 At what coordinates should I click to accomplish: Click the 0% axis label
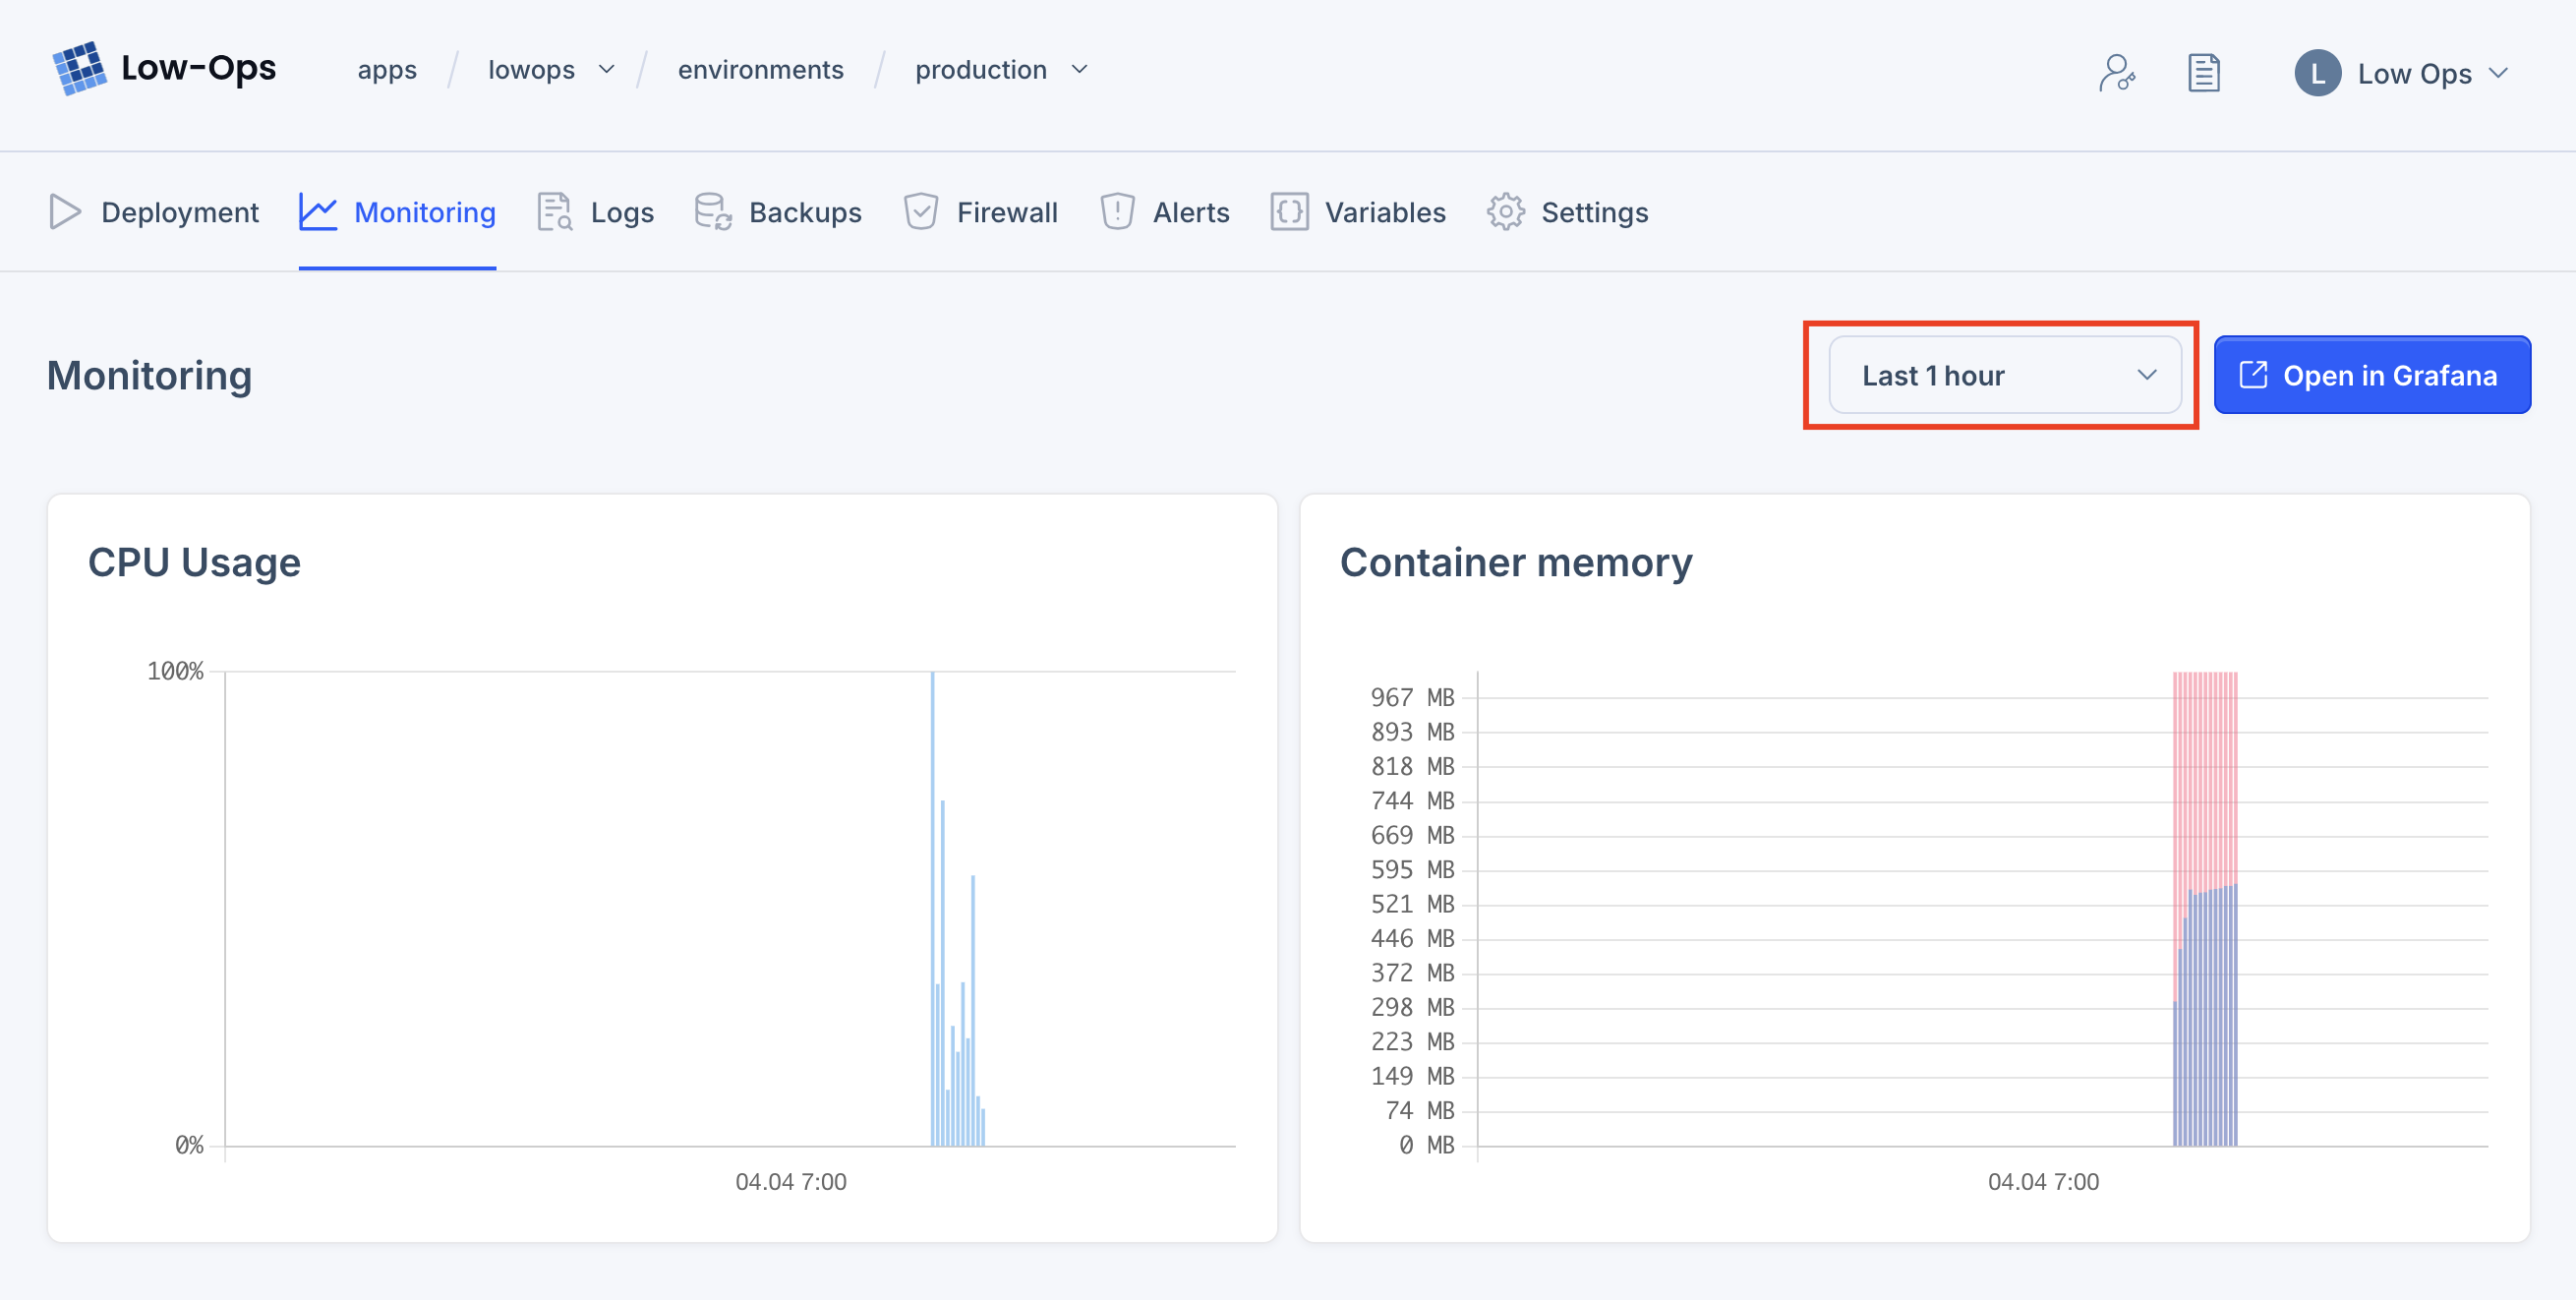coord(189,1145)
